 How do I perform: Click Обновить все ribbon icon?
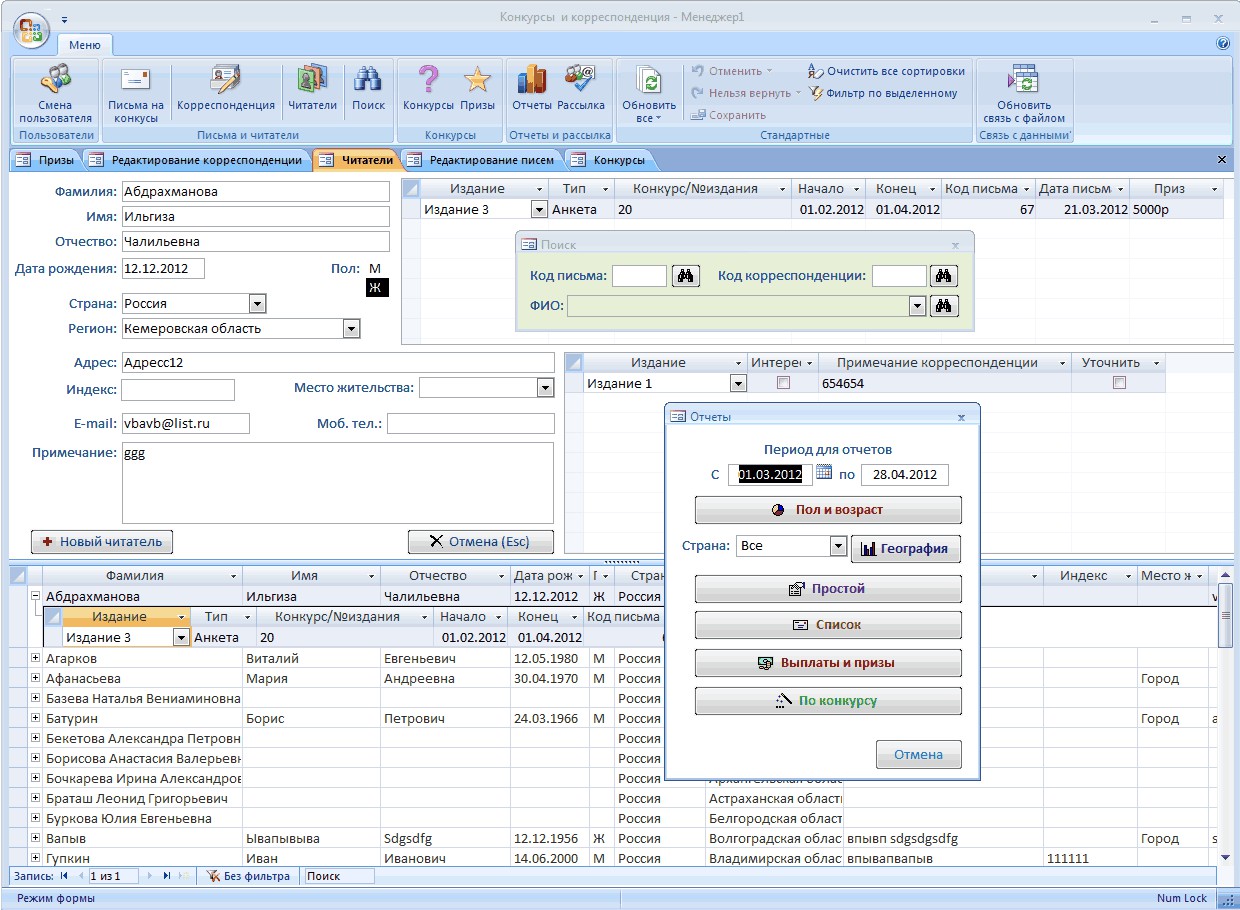(649, 93)
